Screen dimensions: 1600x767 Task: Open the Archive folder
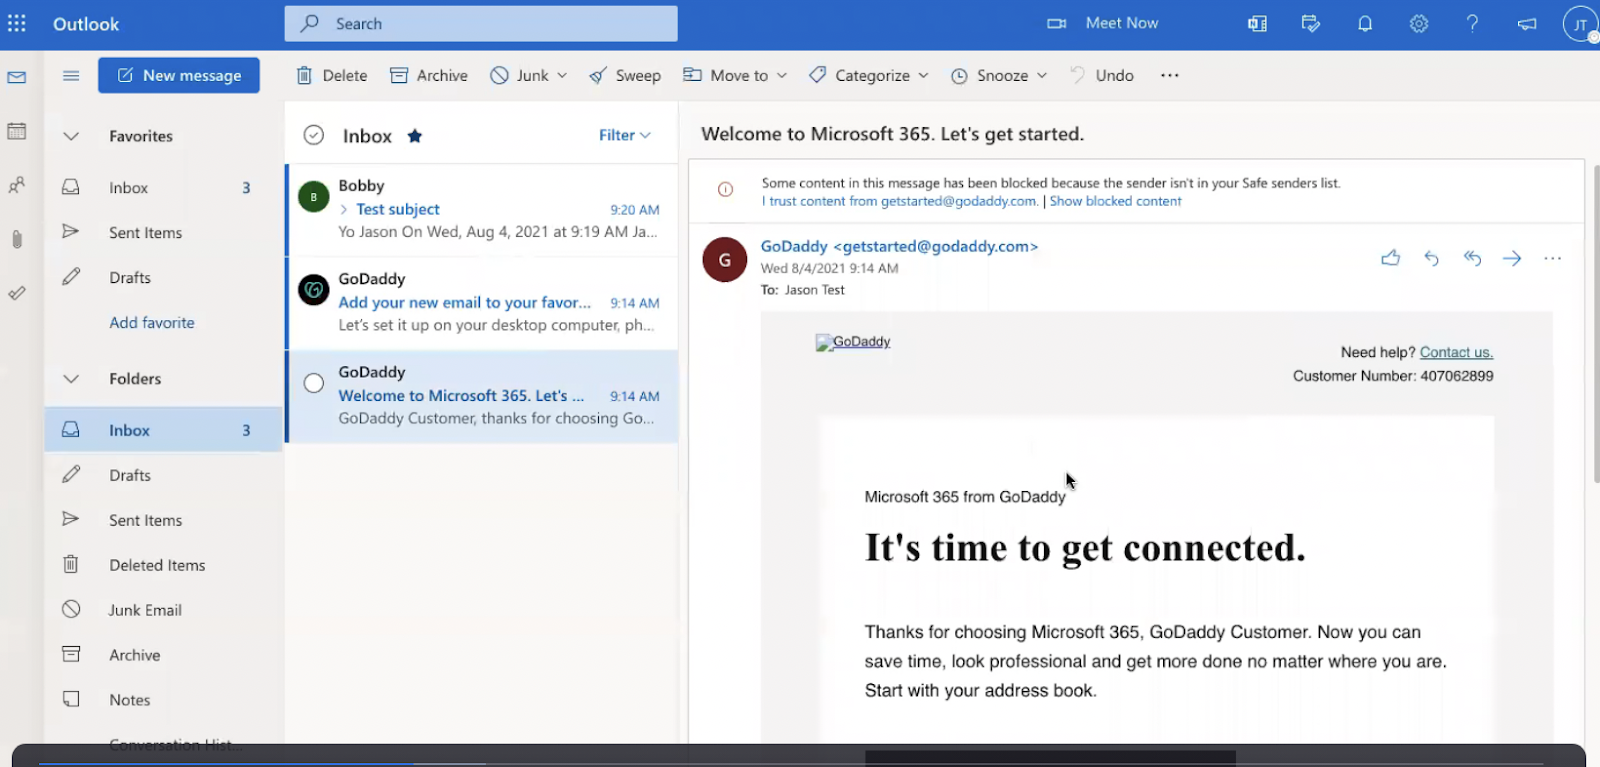tap(164, 655)
